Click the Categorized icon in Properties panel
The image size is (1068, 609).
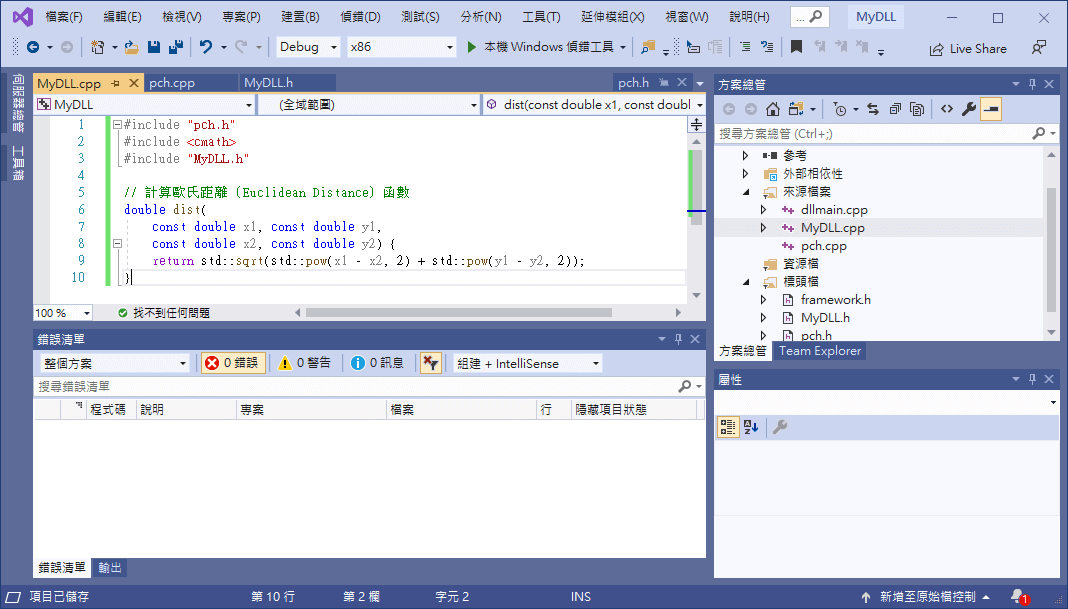point(728,427)
